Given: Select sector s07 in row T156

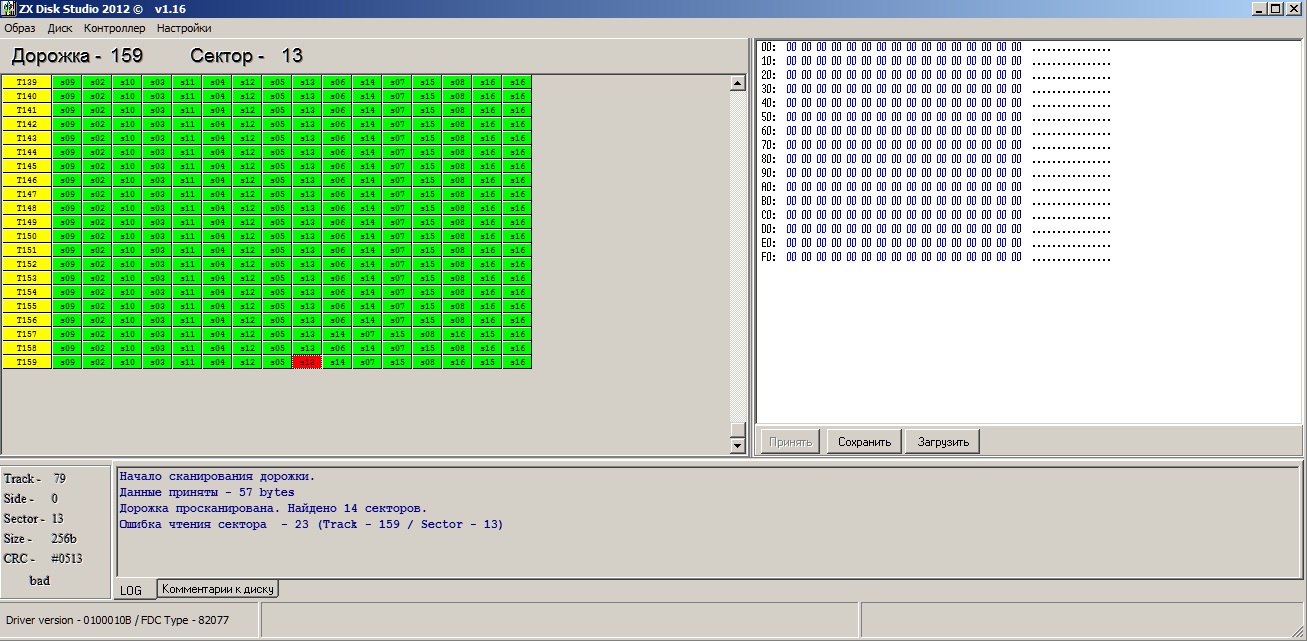Looking at the screenshot, I should pyautogui.click(x=397, y=320).
